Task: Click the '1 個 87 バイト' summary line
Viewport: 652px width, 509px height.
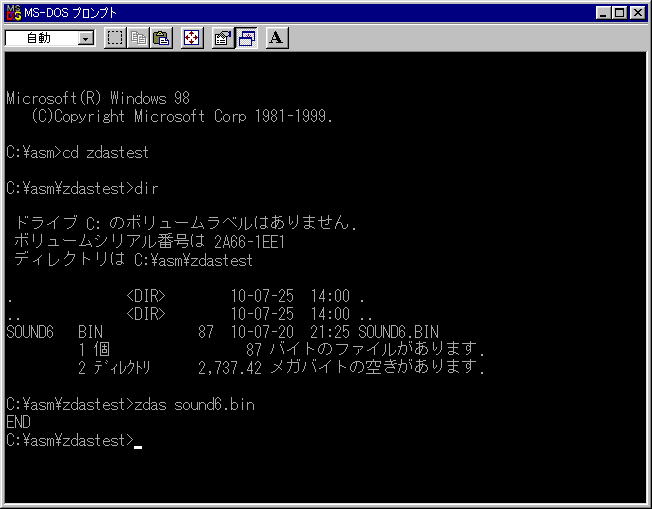Action: coord(282,349)
